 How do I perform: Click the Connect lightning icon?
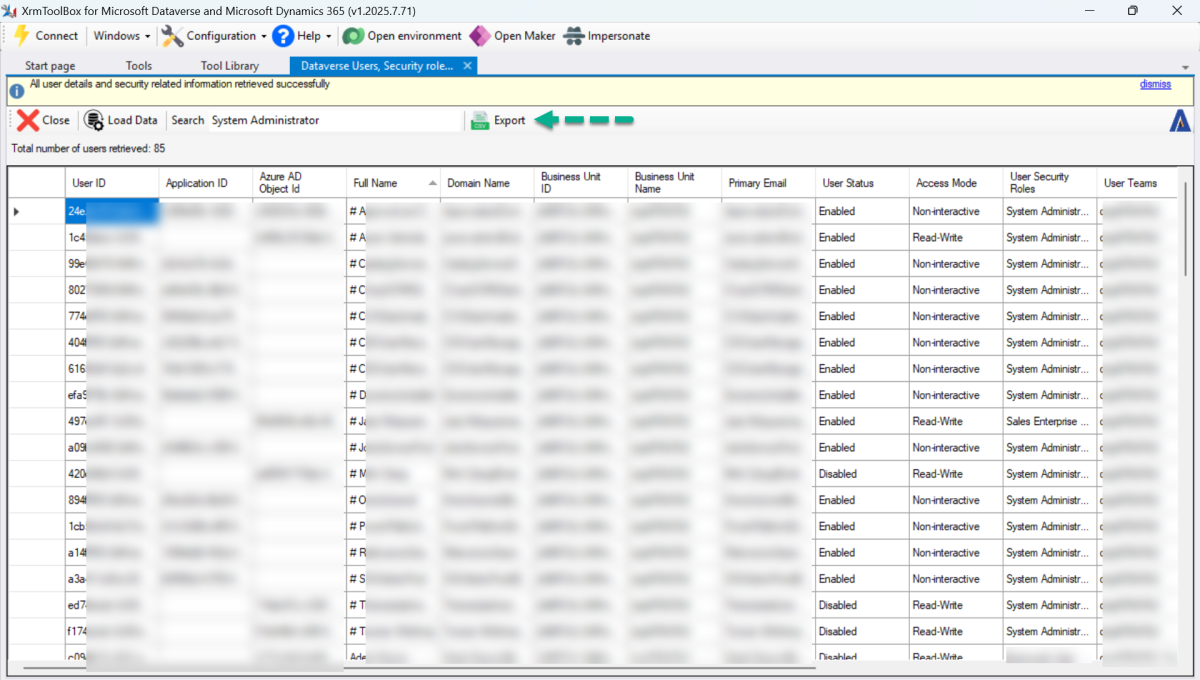pyautogui.click(x=21, y=36)
